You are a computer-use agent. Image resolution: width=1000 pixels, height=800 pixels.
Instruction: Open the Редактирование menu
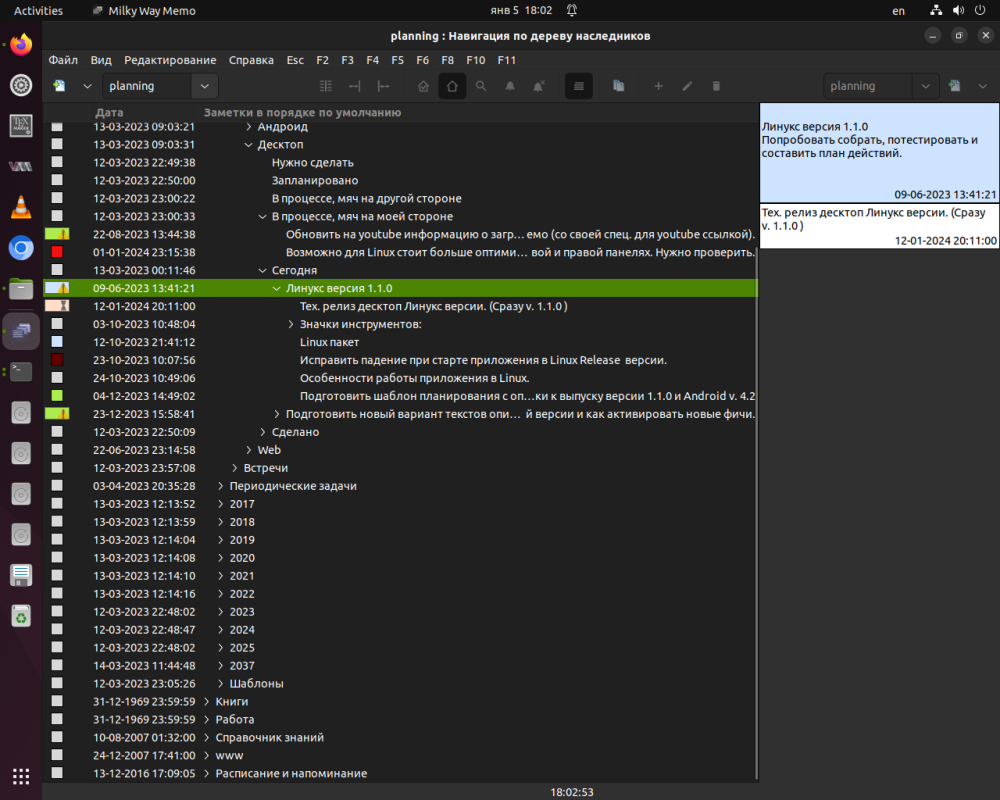pos(170,60)
